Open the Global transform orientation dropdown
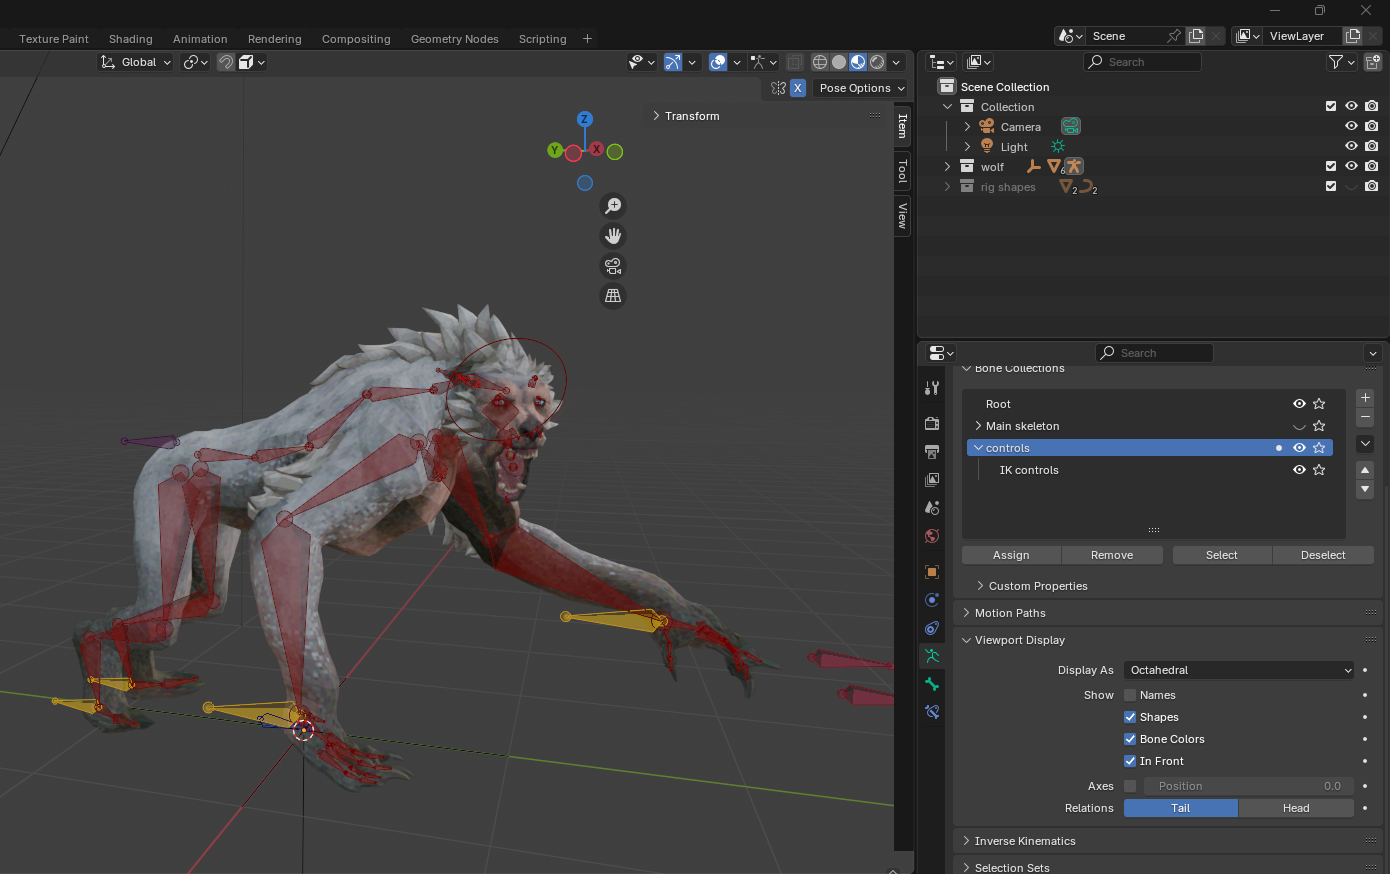Viewport: 1390px width, 874px height. (136, 62)
